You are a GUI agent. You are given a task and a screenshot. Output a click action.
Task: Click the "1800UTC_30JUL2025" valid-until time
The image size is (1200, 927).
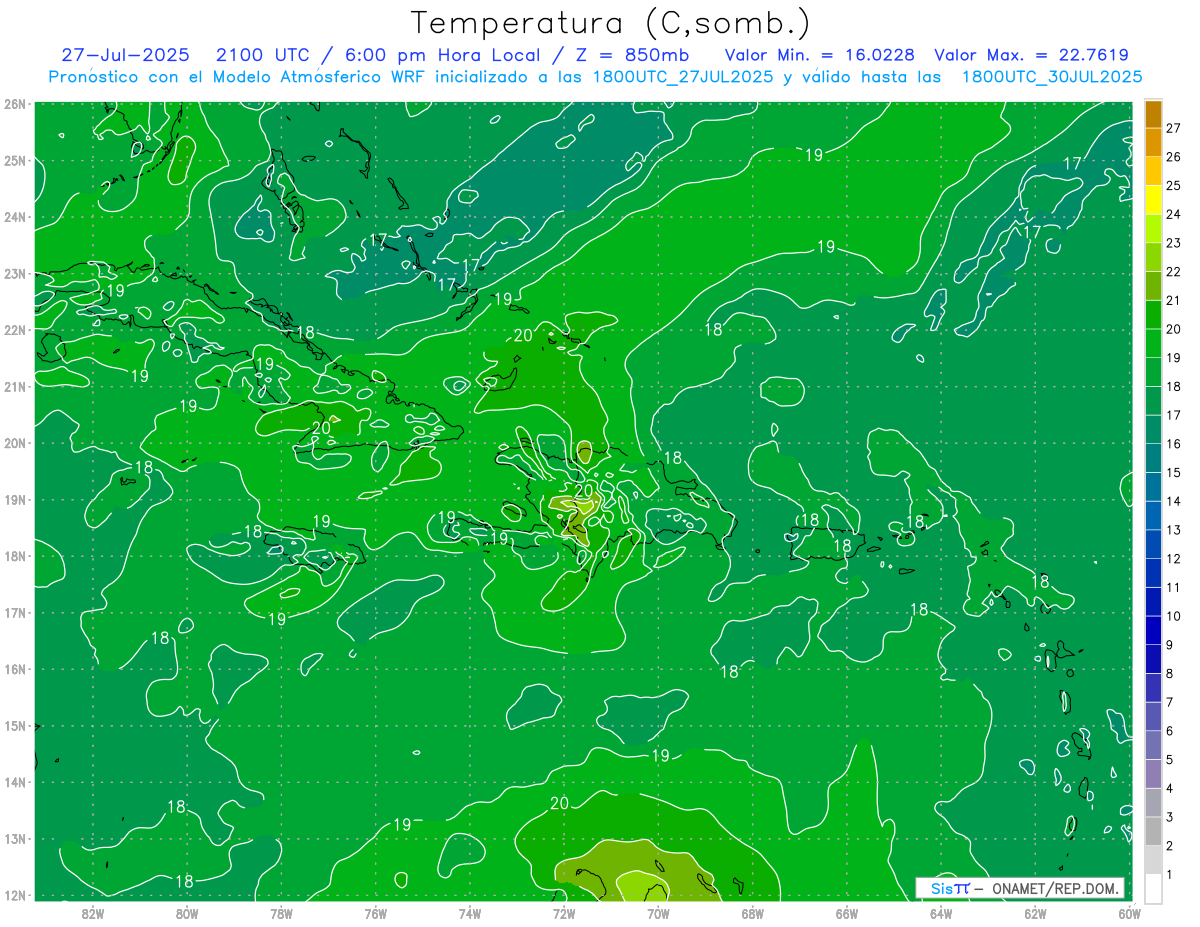click(1052, 77)
